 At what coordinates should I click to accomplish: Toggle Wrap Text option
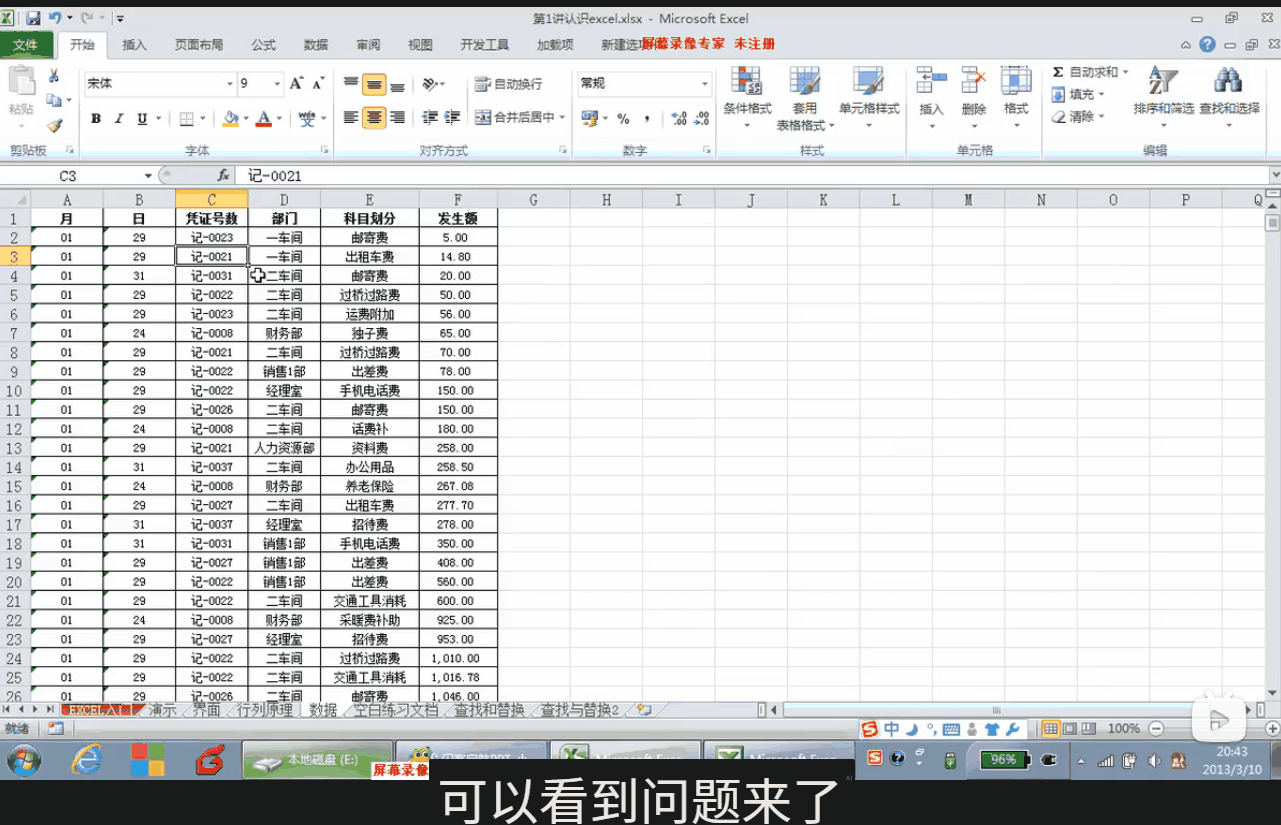[509, 85]
